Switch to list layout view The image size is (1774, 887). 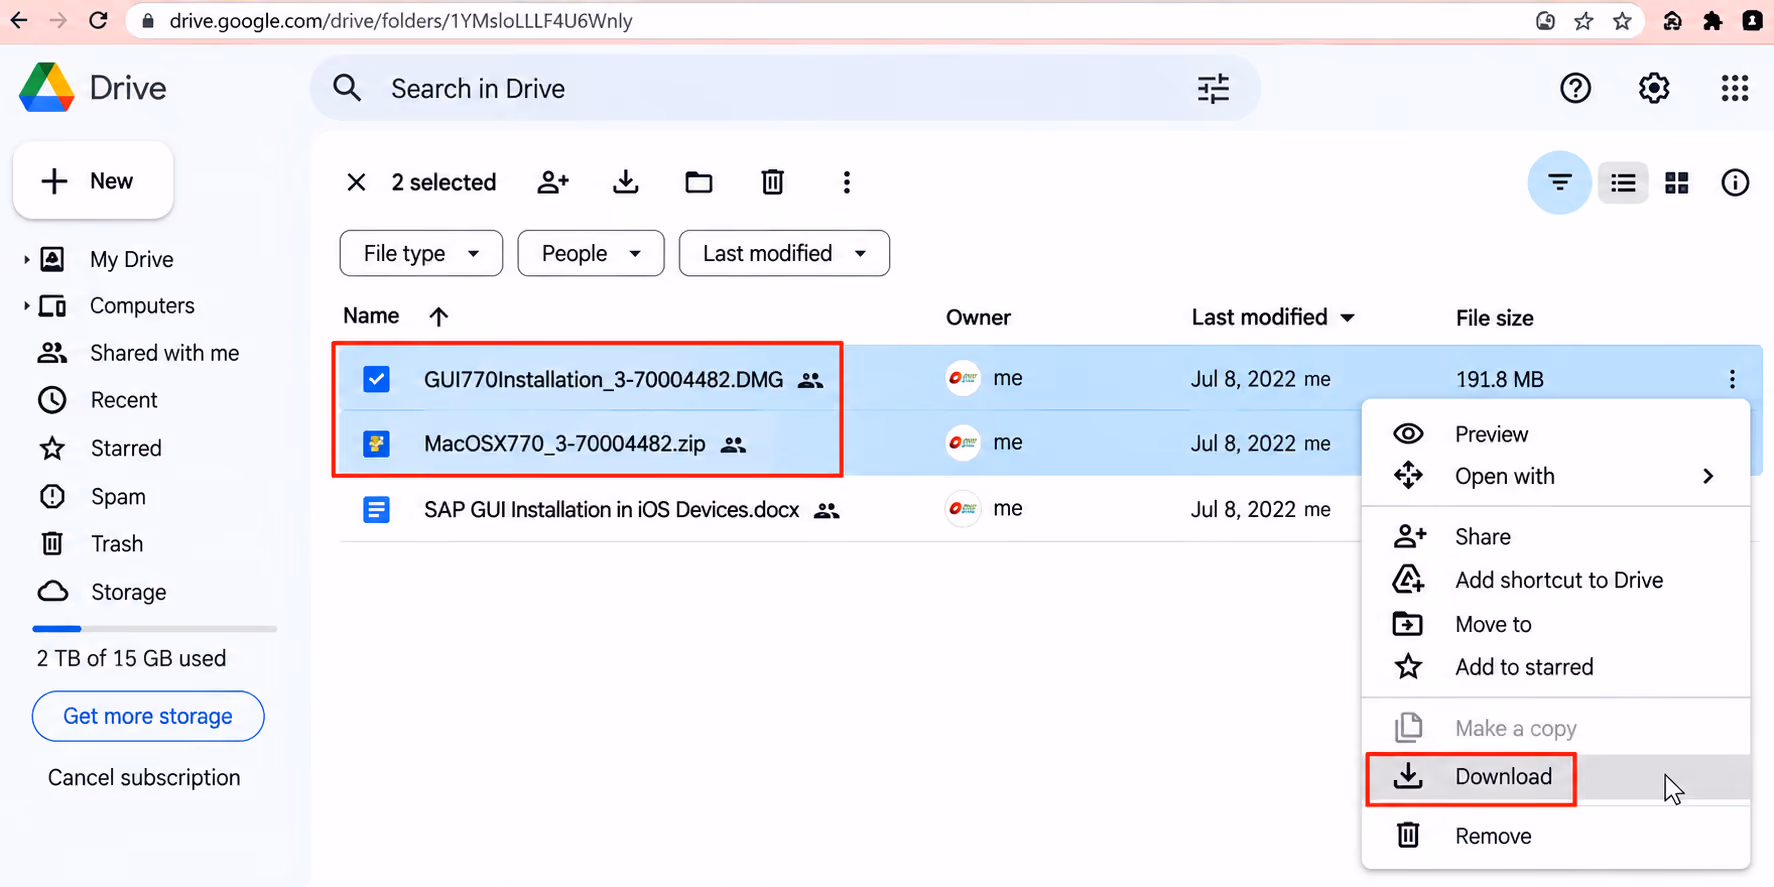click(x=1623, y=183)
